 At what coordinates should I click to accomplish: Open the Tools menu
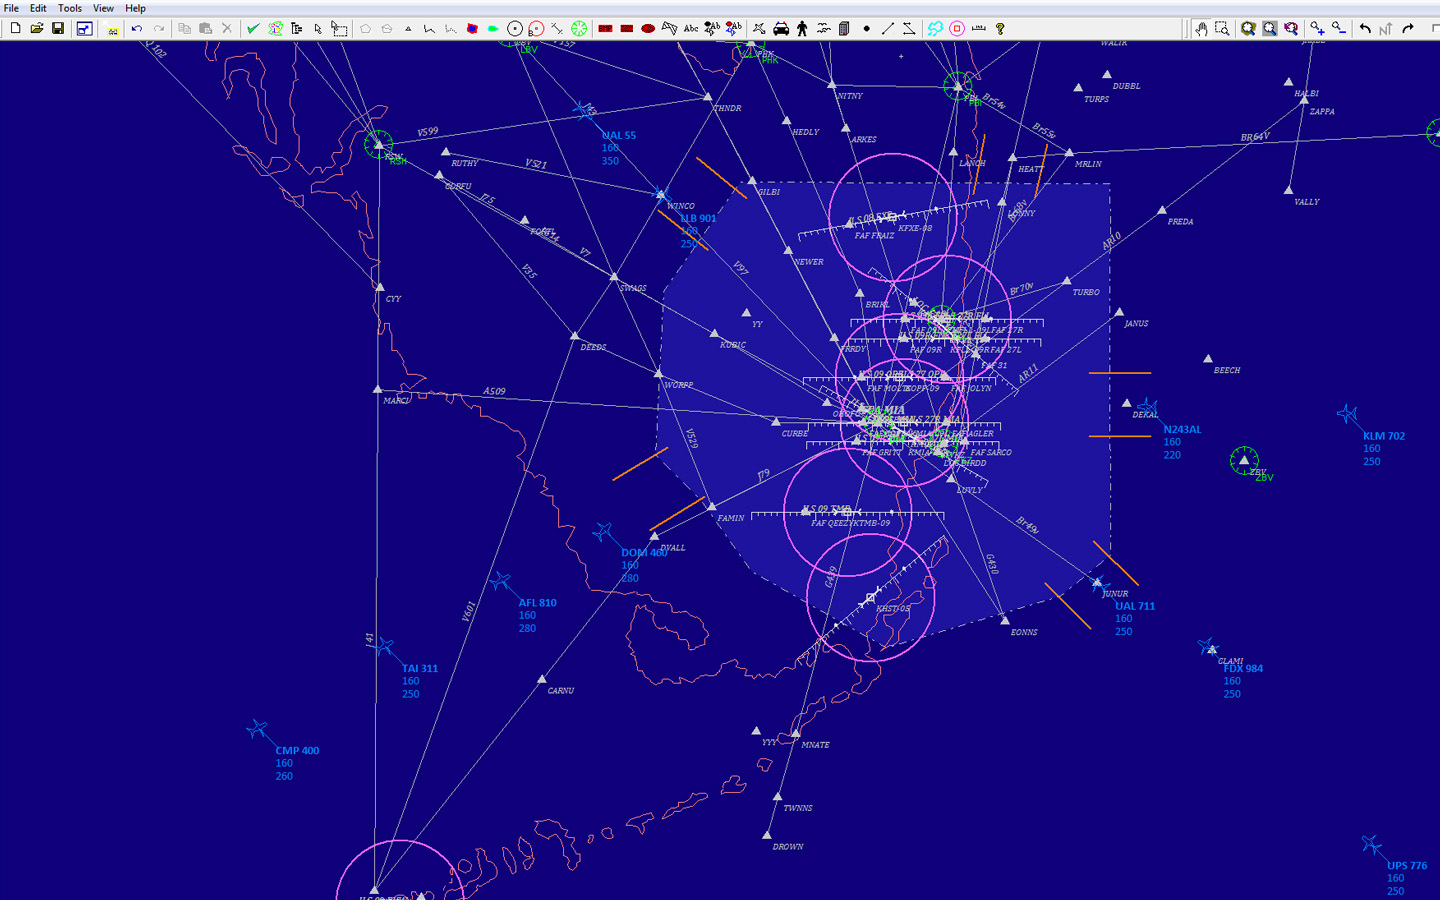[70, 8]
